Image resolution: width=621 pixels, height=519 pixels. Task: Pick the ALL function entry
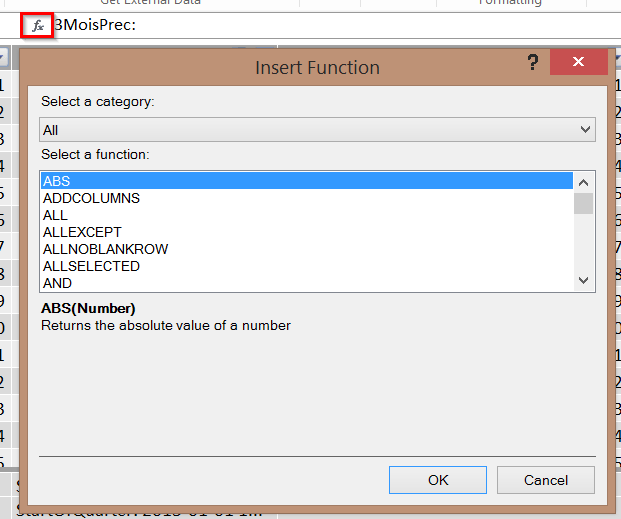(55, 215)
